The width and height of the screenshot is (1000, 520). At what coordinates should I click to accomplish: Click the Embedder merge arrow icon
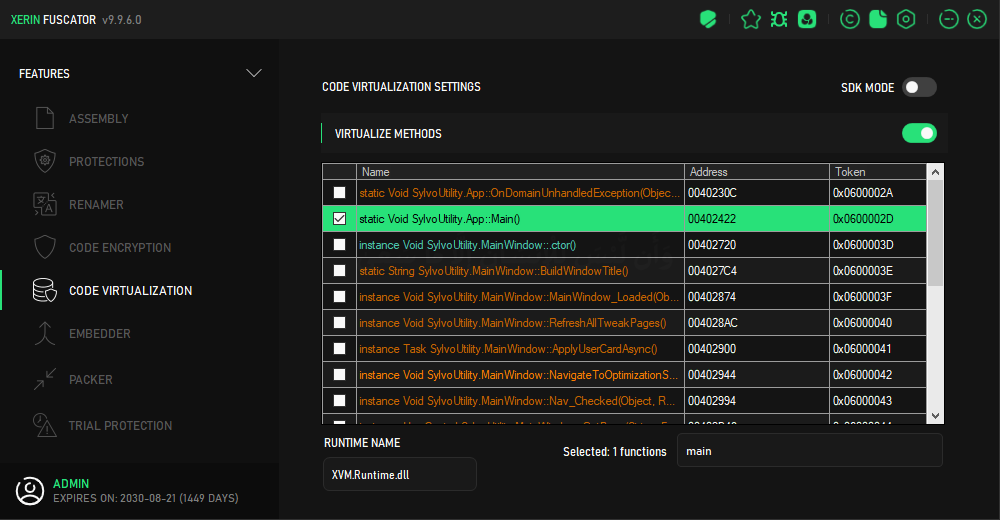click(45, 333)
